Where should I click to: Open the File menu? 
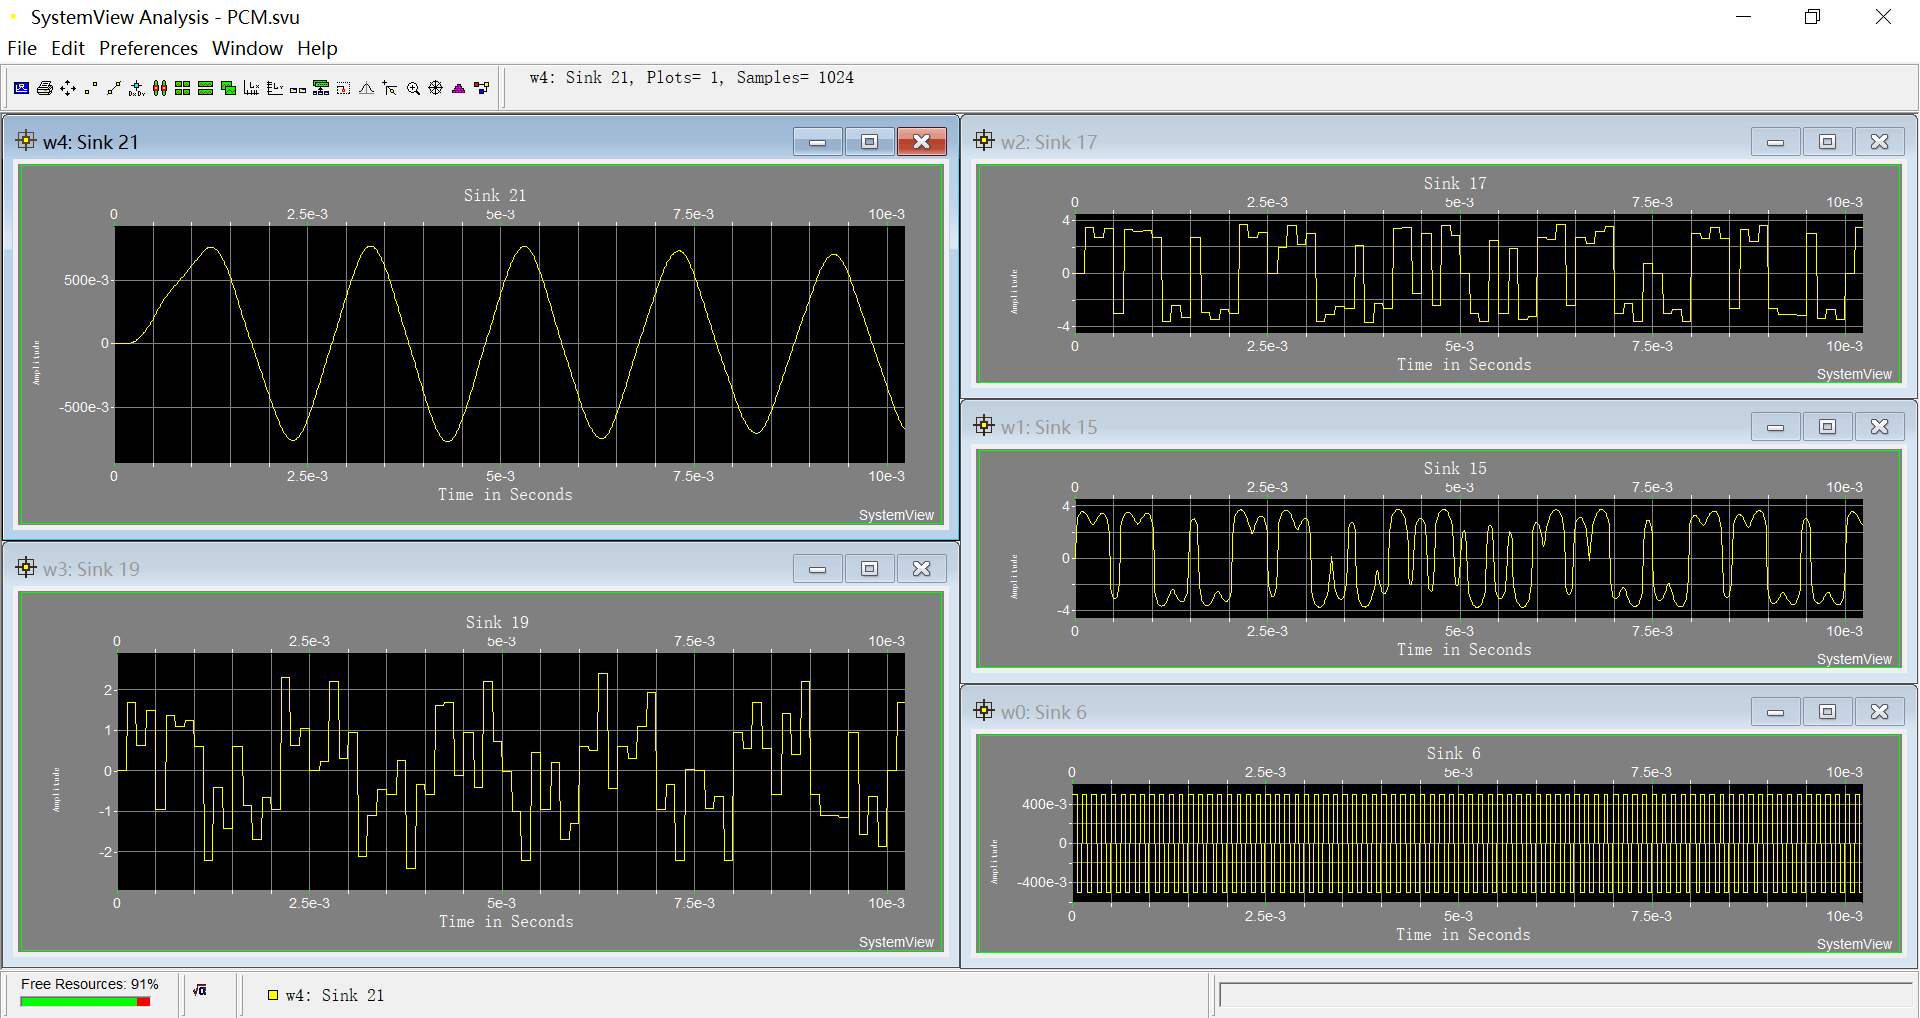[22, 48]
